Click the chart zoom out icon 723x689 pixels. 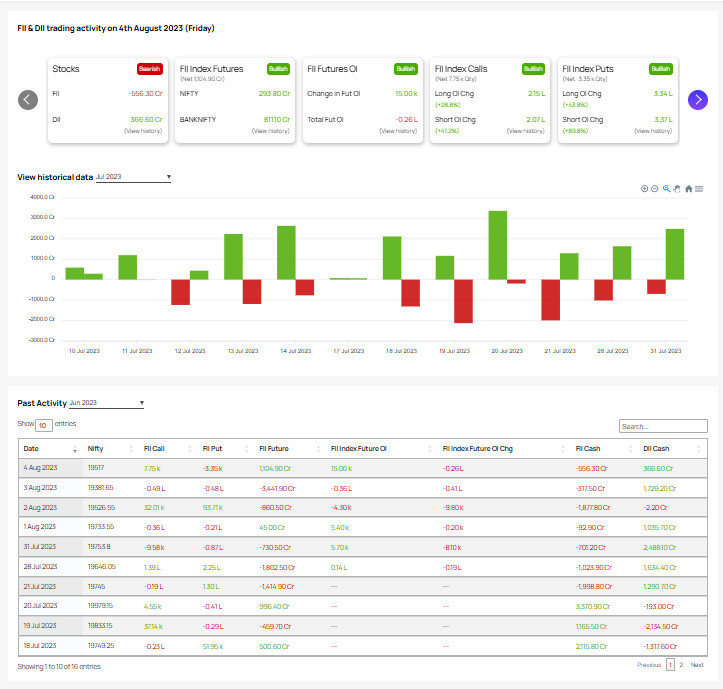point(655,188)
